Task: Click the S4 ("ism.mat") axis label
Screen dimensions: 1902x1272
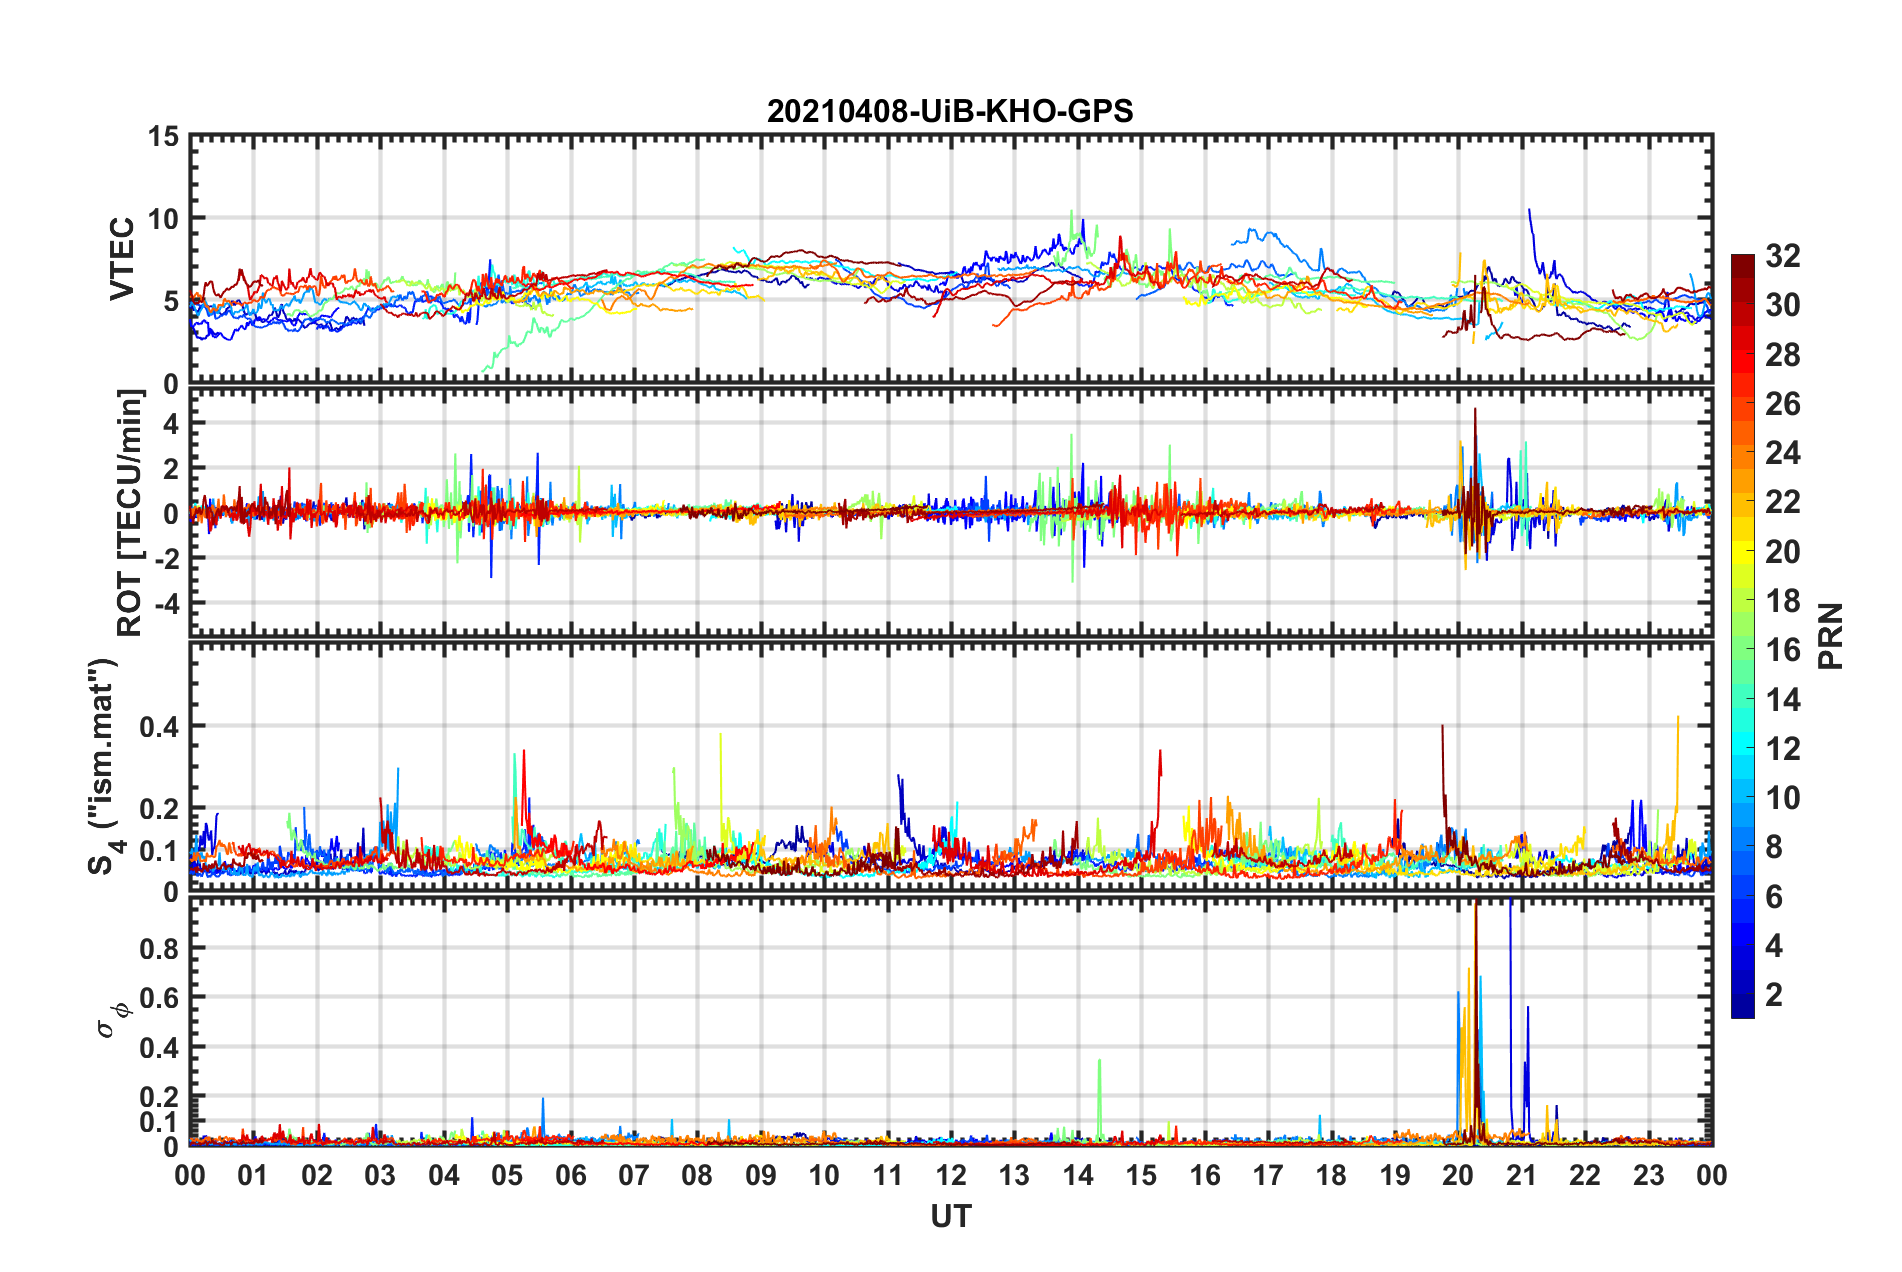Action: click(105, 766)
